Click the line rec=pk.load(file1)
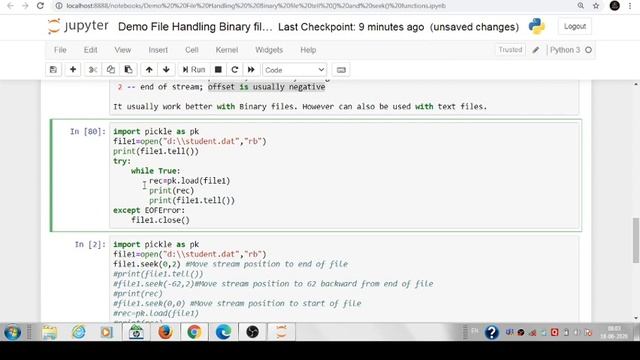640x360 pixels. [x=189, y=180]
